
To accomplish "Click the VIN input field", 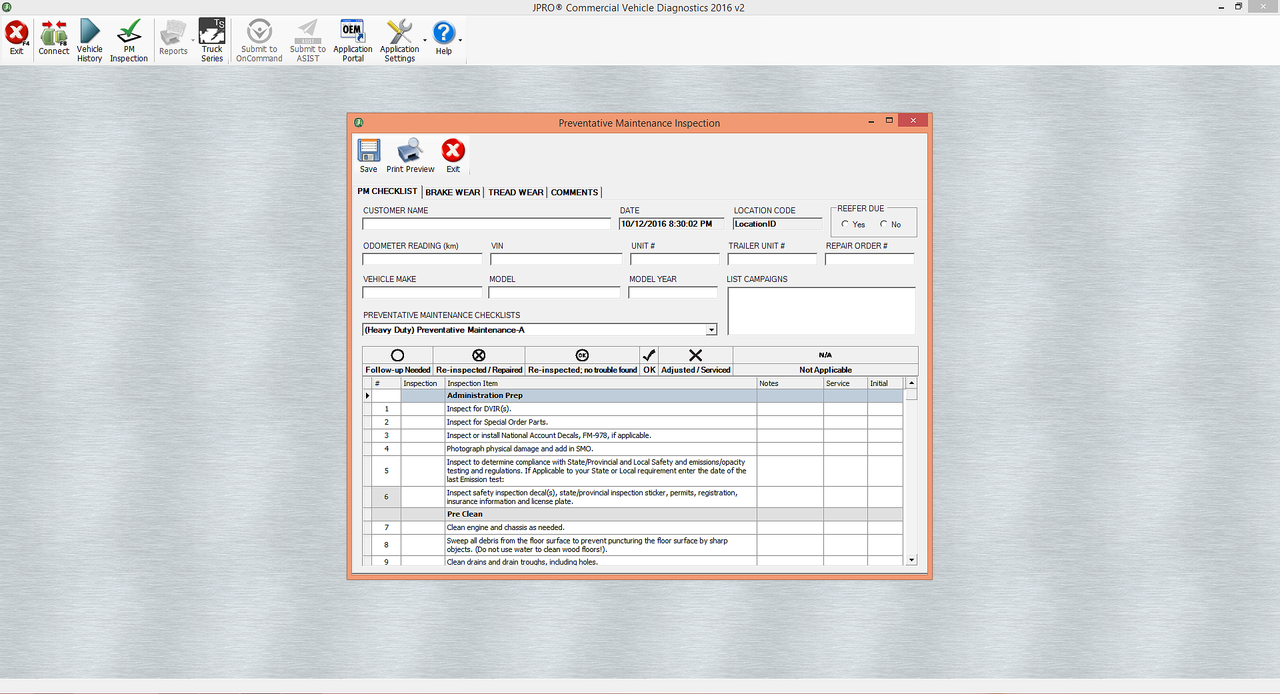I will (556, 259).
